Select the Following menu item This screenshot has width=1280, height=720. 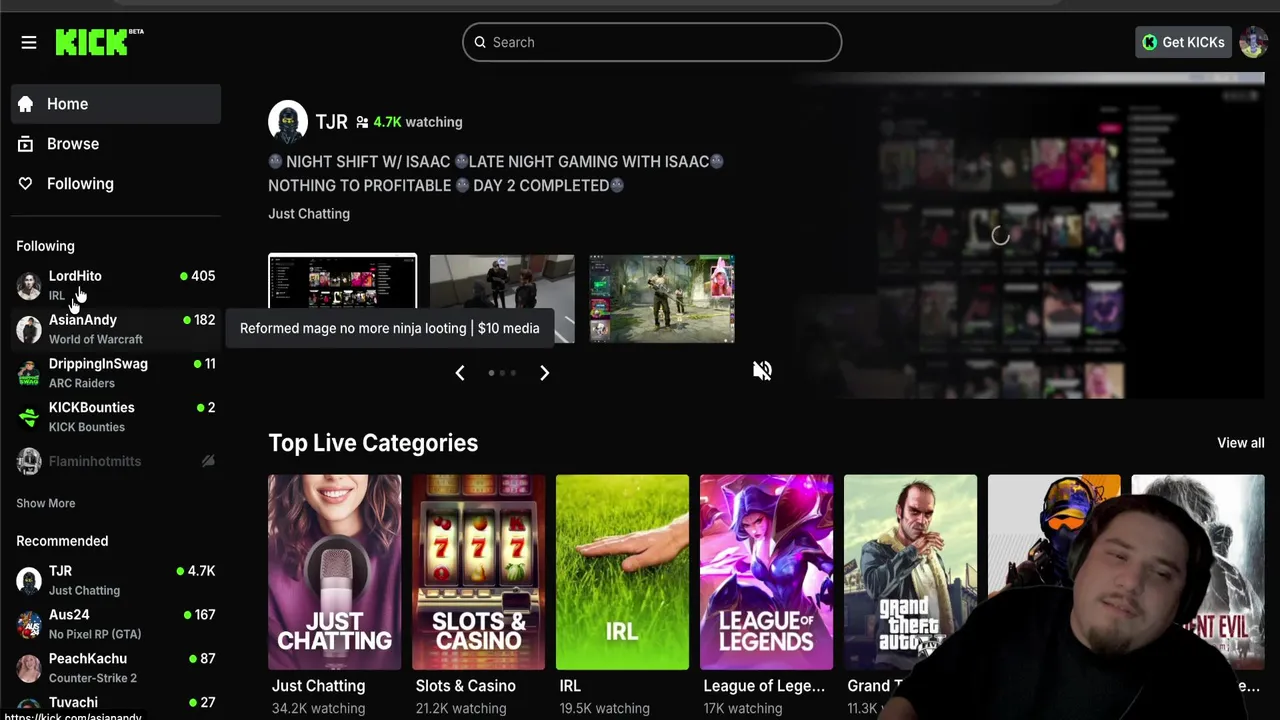coord(116,184)
